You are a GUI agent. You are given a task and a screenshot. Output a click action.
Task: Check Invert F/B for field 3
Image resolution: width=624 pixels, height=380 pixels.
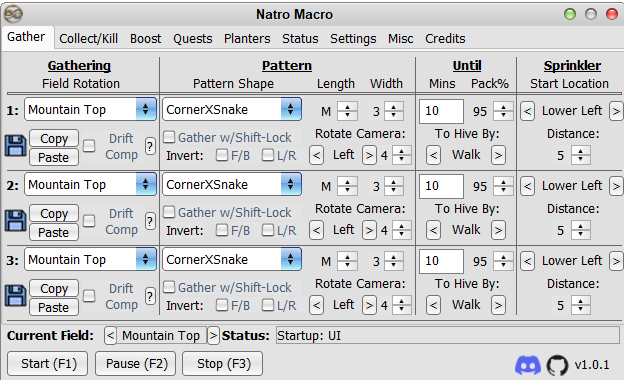[222, 305]
